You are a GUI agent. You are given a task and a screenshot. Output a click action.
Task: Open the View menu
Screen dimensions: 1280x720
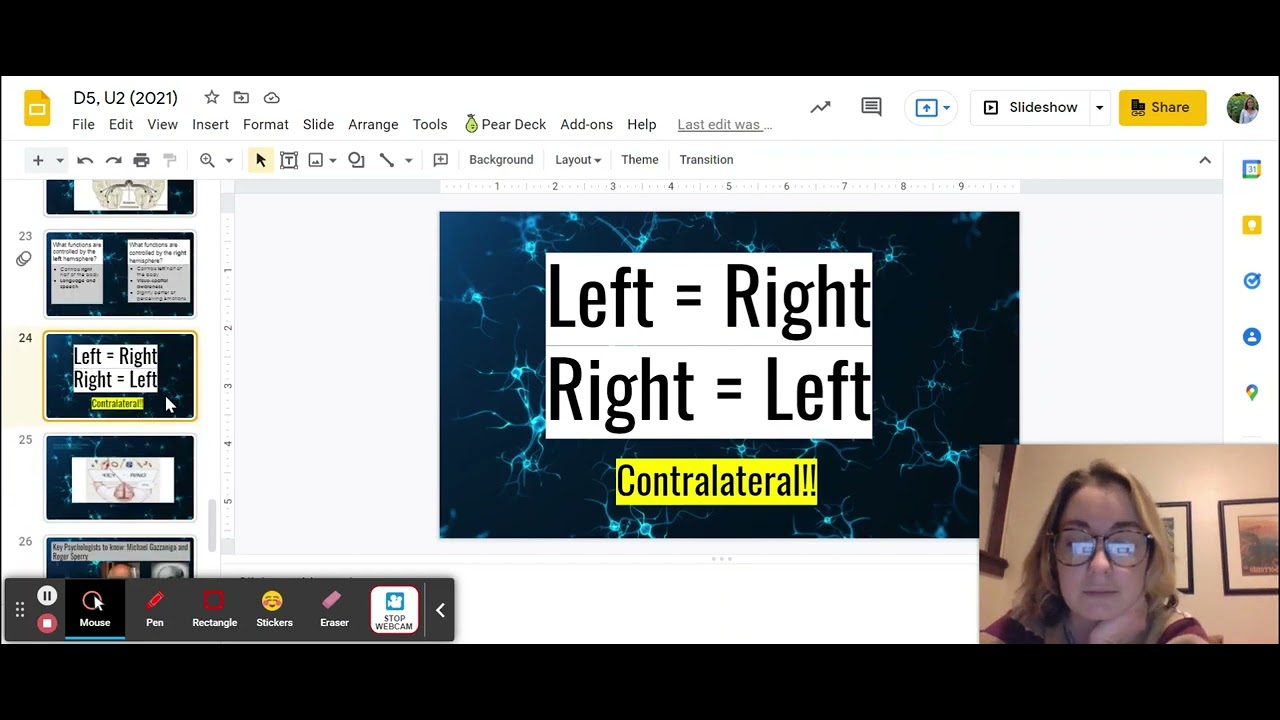point(162,124)
